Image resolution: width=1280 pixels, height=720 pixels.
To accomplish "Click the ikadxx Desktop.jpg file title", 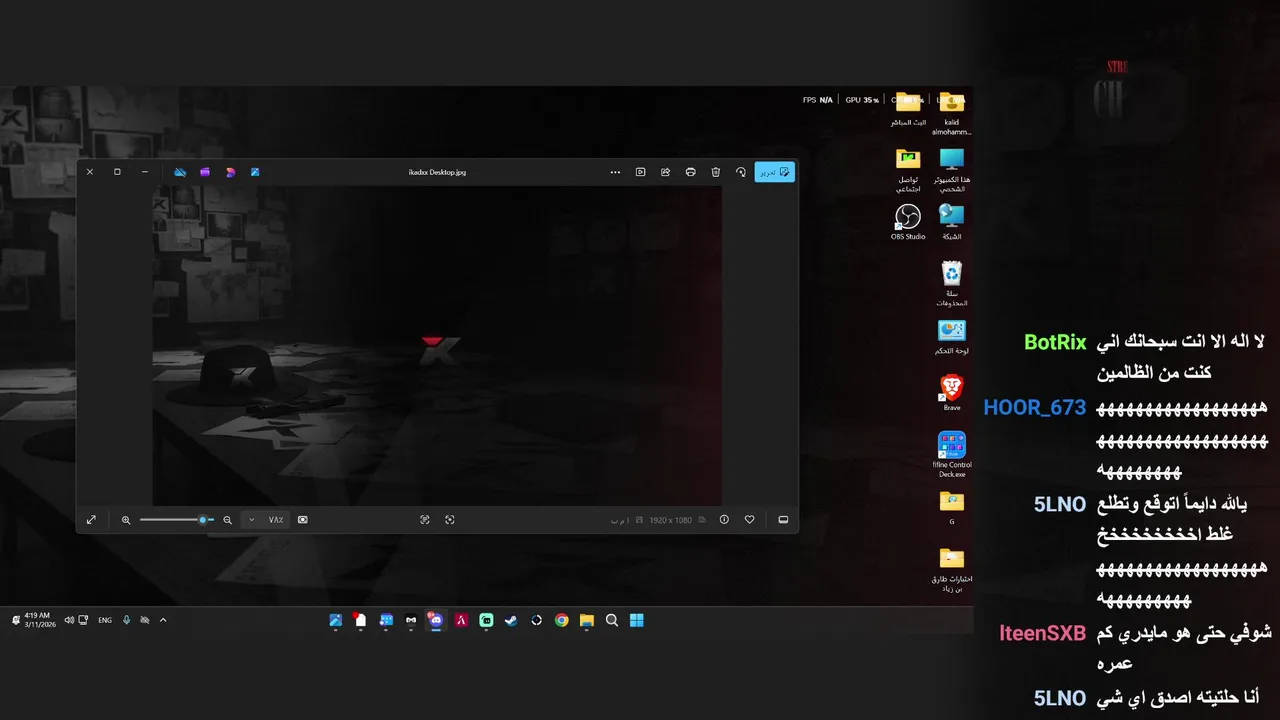I will [437, 172].
